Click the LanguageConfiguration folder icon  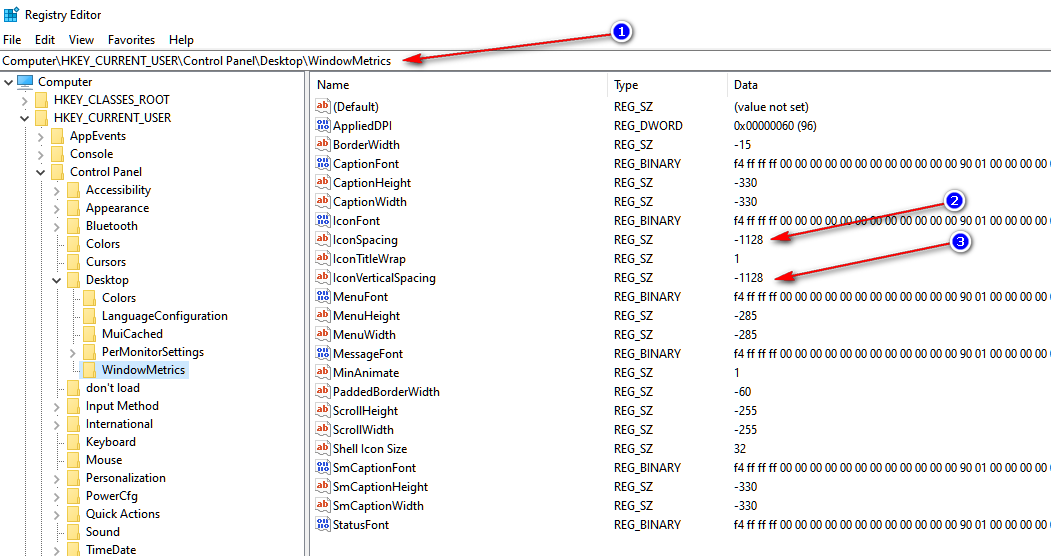click(x=90, y=316)
